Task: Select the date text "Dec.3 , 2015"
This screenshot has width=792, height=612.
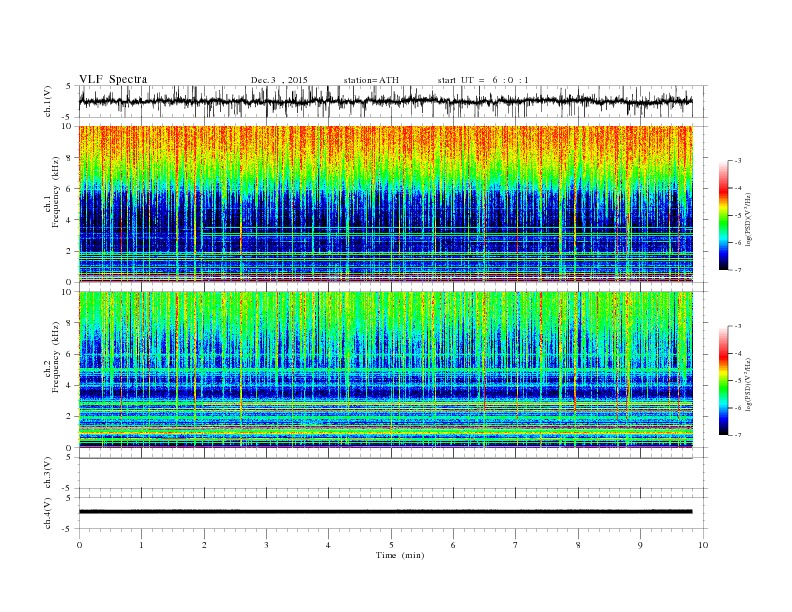Action: 279,80
